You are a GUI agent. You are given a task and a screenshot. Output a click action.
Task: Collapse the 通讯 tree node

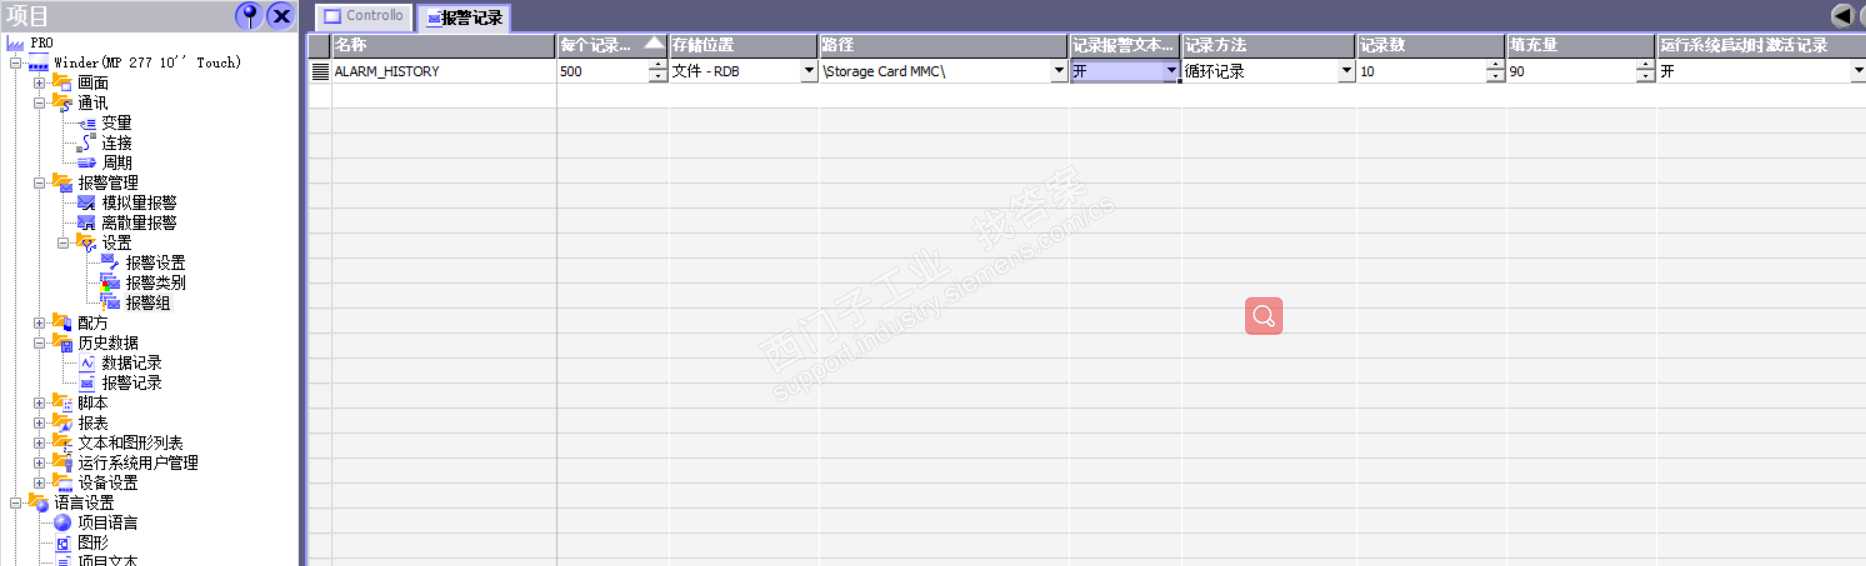click(39, 103)
